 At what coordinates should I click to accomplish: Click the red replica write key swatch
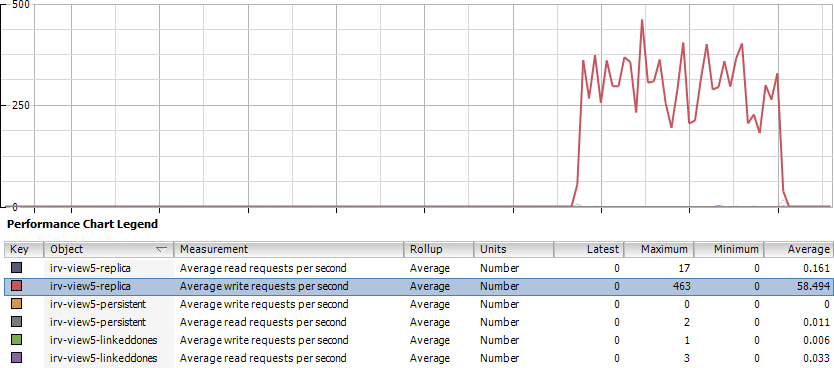(16, 286)
